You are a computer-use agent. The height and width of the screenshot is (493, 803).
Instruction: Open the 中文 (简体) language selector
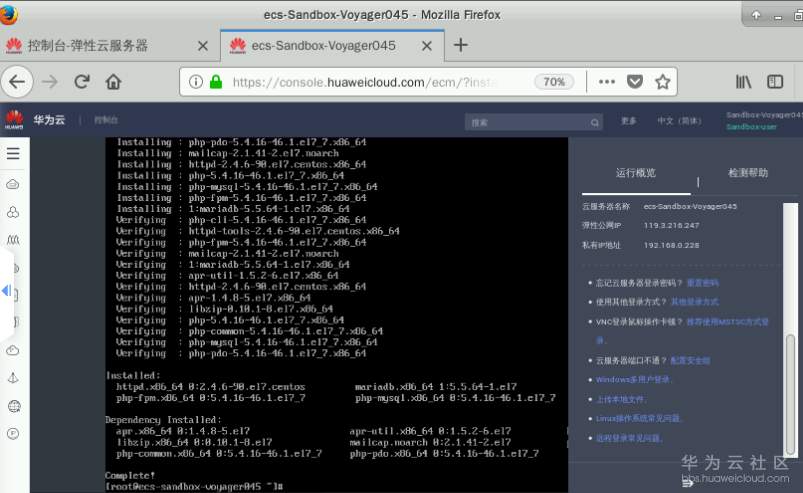point(679,121)
